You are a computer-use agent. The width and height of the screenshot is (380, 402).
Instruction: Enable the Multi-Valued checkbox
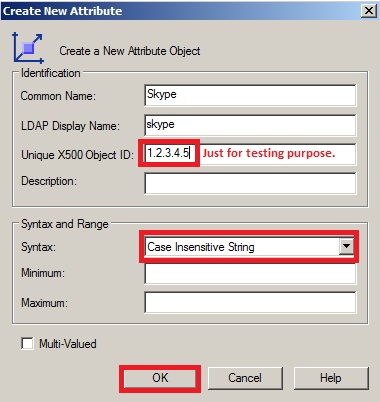(x=27, y=343)
